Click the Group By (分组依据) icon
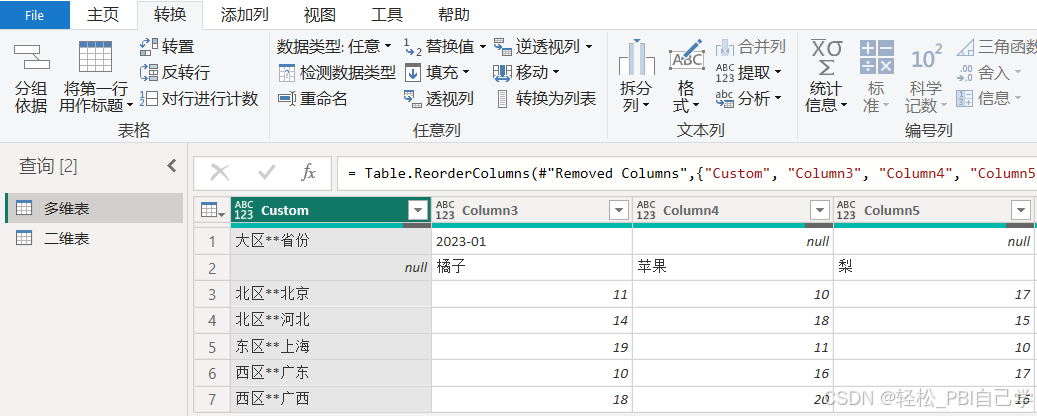Image resolution: width=1037 pixels, height=416 pixels. pos(31,58)
